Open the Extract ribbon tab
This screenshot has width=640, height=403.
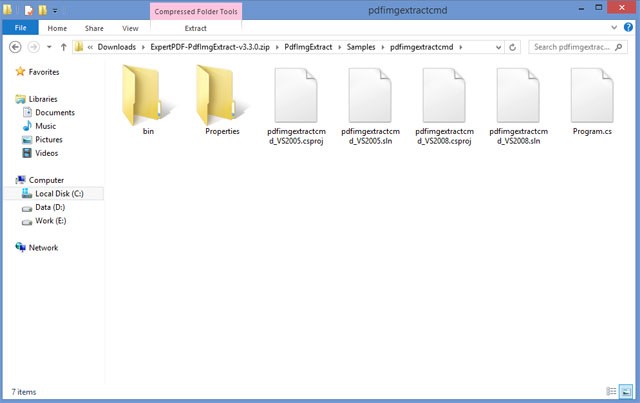click(196, 28)
